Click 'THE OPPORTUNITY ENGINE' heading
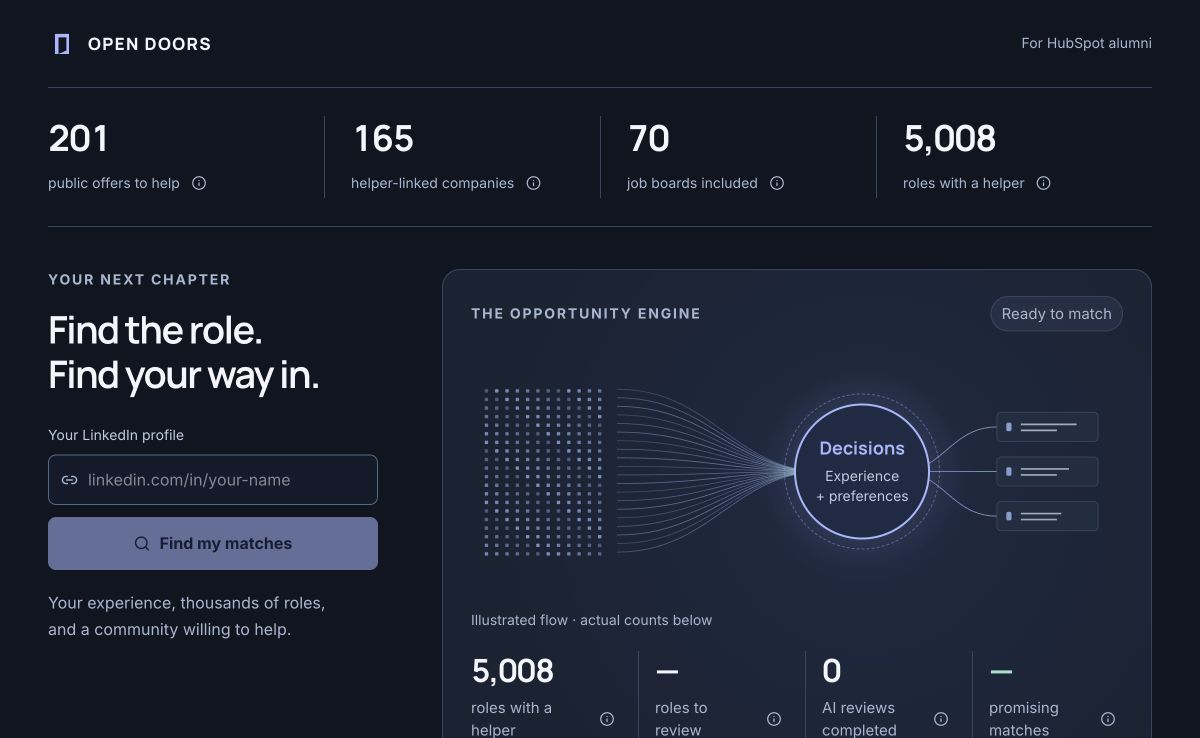The image size is (1200, 738). click(x=586, y=313)
